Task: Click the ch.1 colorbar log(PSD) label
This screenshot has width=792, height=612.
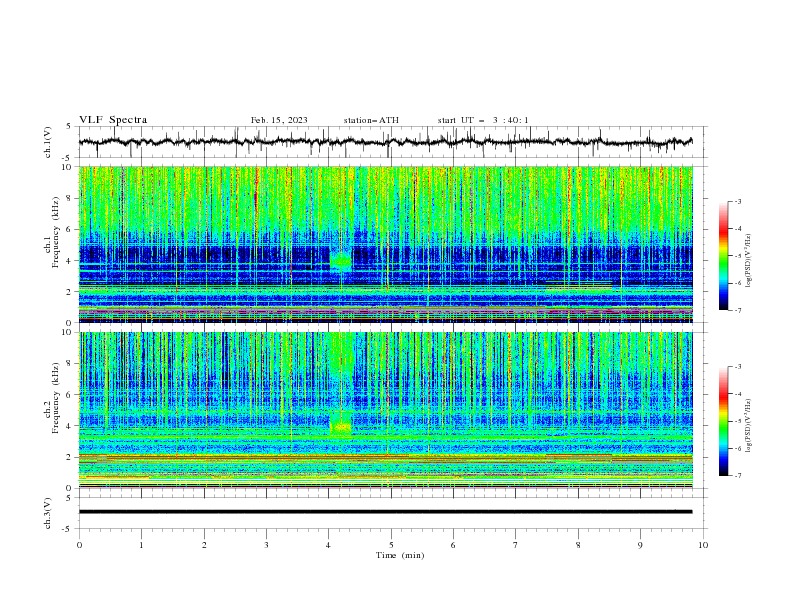Action: [748, 261]
